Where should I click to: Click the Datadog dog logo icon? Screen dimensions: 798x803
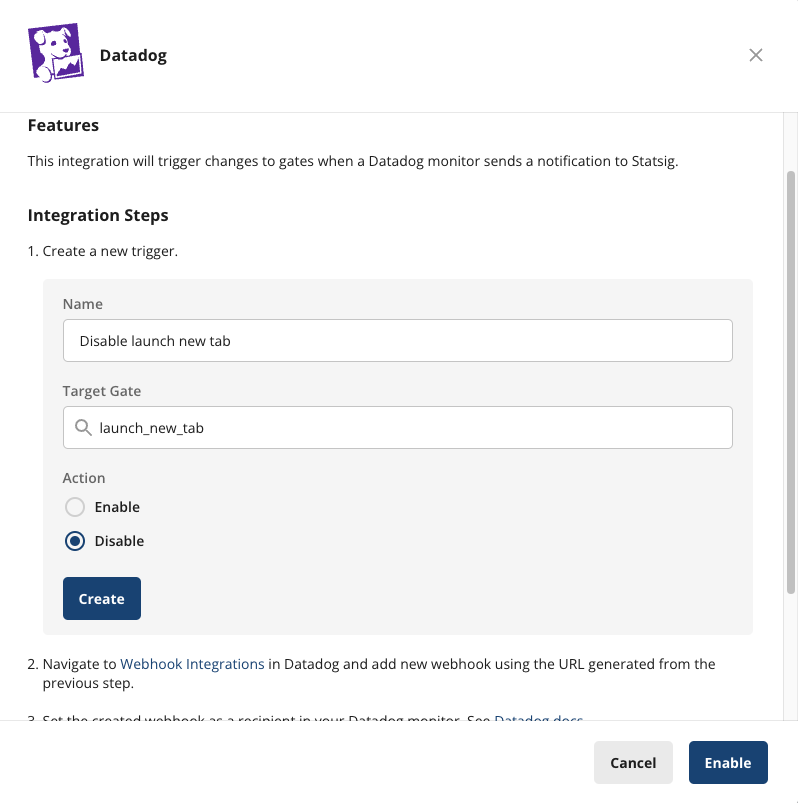click(x=56, y=55)
